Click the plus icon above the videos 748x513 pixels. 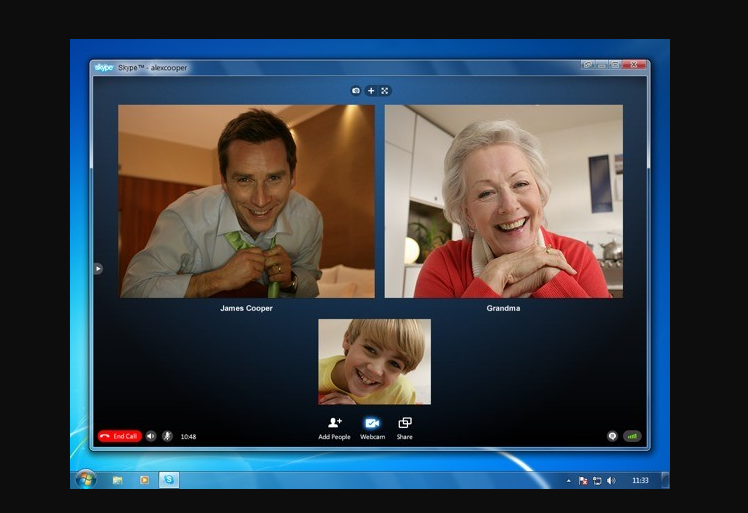[x=371, y=91]
